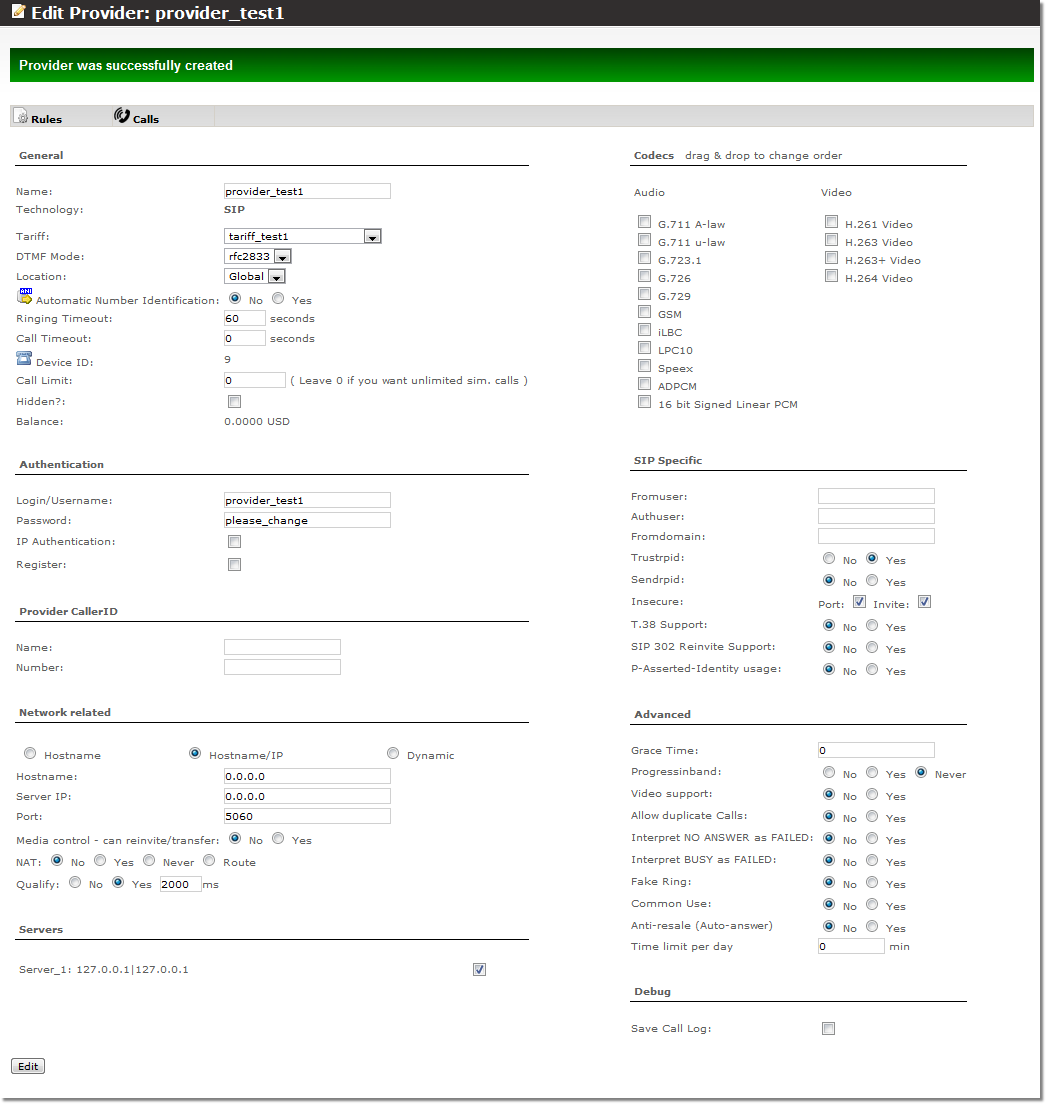The width and height of the screenshot is (1046, 1104).
Task: Check the H.264 Video codec
Action: pos(831,276)
